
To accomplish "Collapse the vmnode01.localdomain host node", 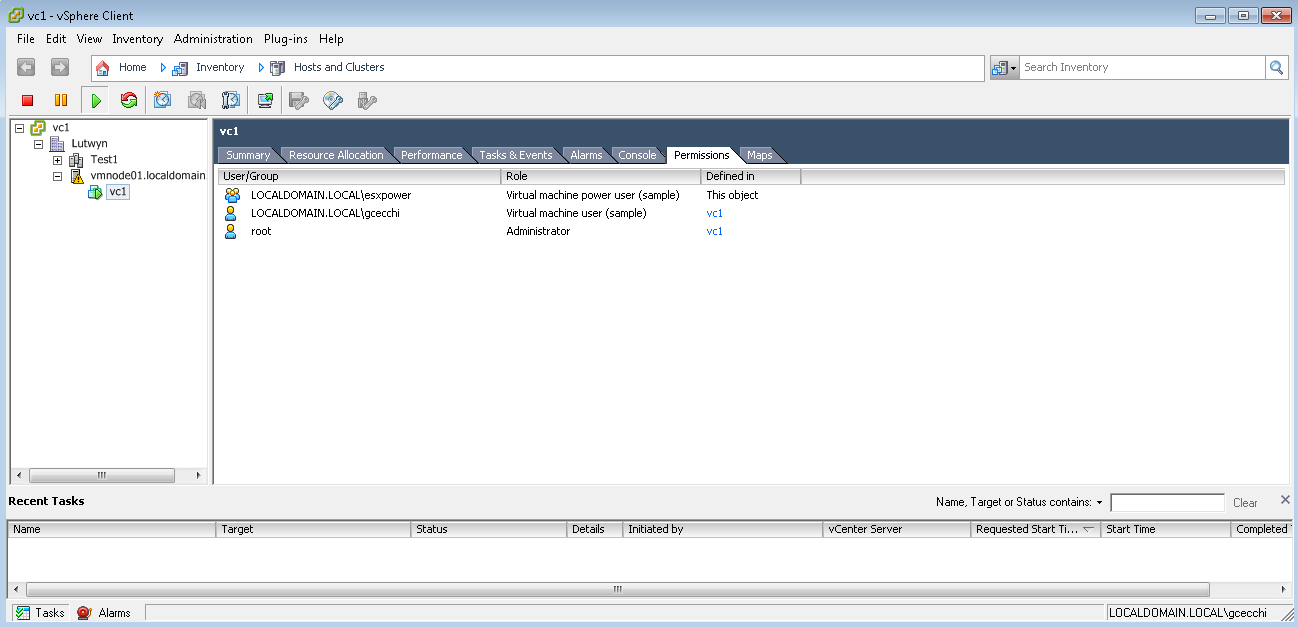I will tap(57, 176).
